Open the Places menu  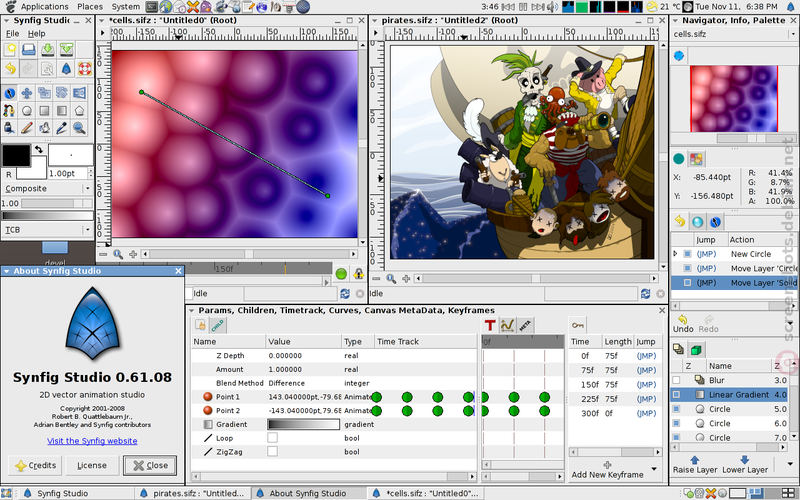point(90,7)
